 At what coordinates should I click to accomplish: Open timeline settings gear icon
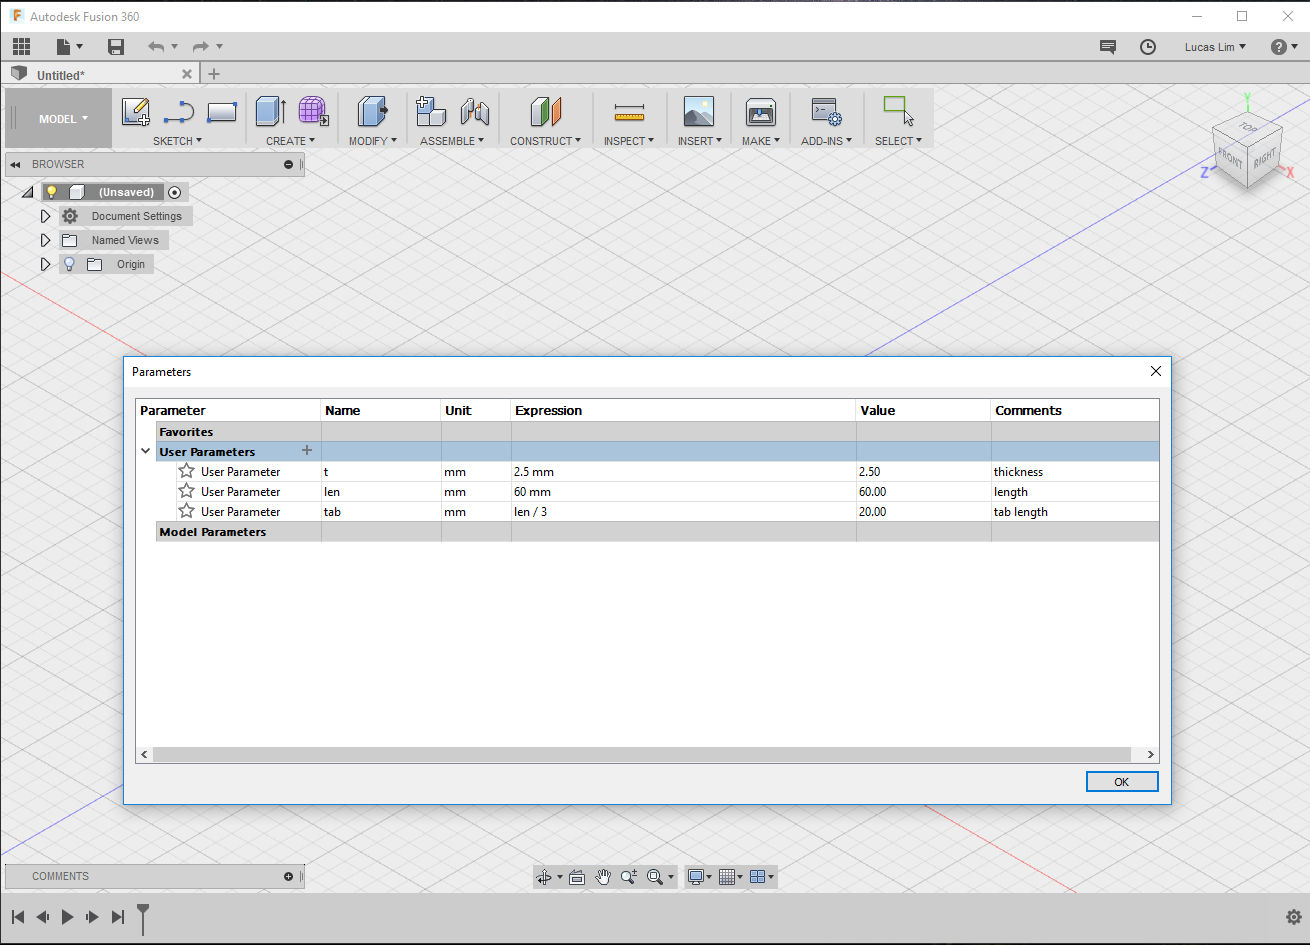1293,917
